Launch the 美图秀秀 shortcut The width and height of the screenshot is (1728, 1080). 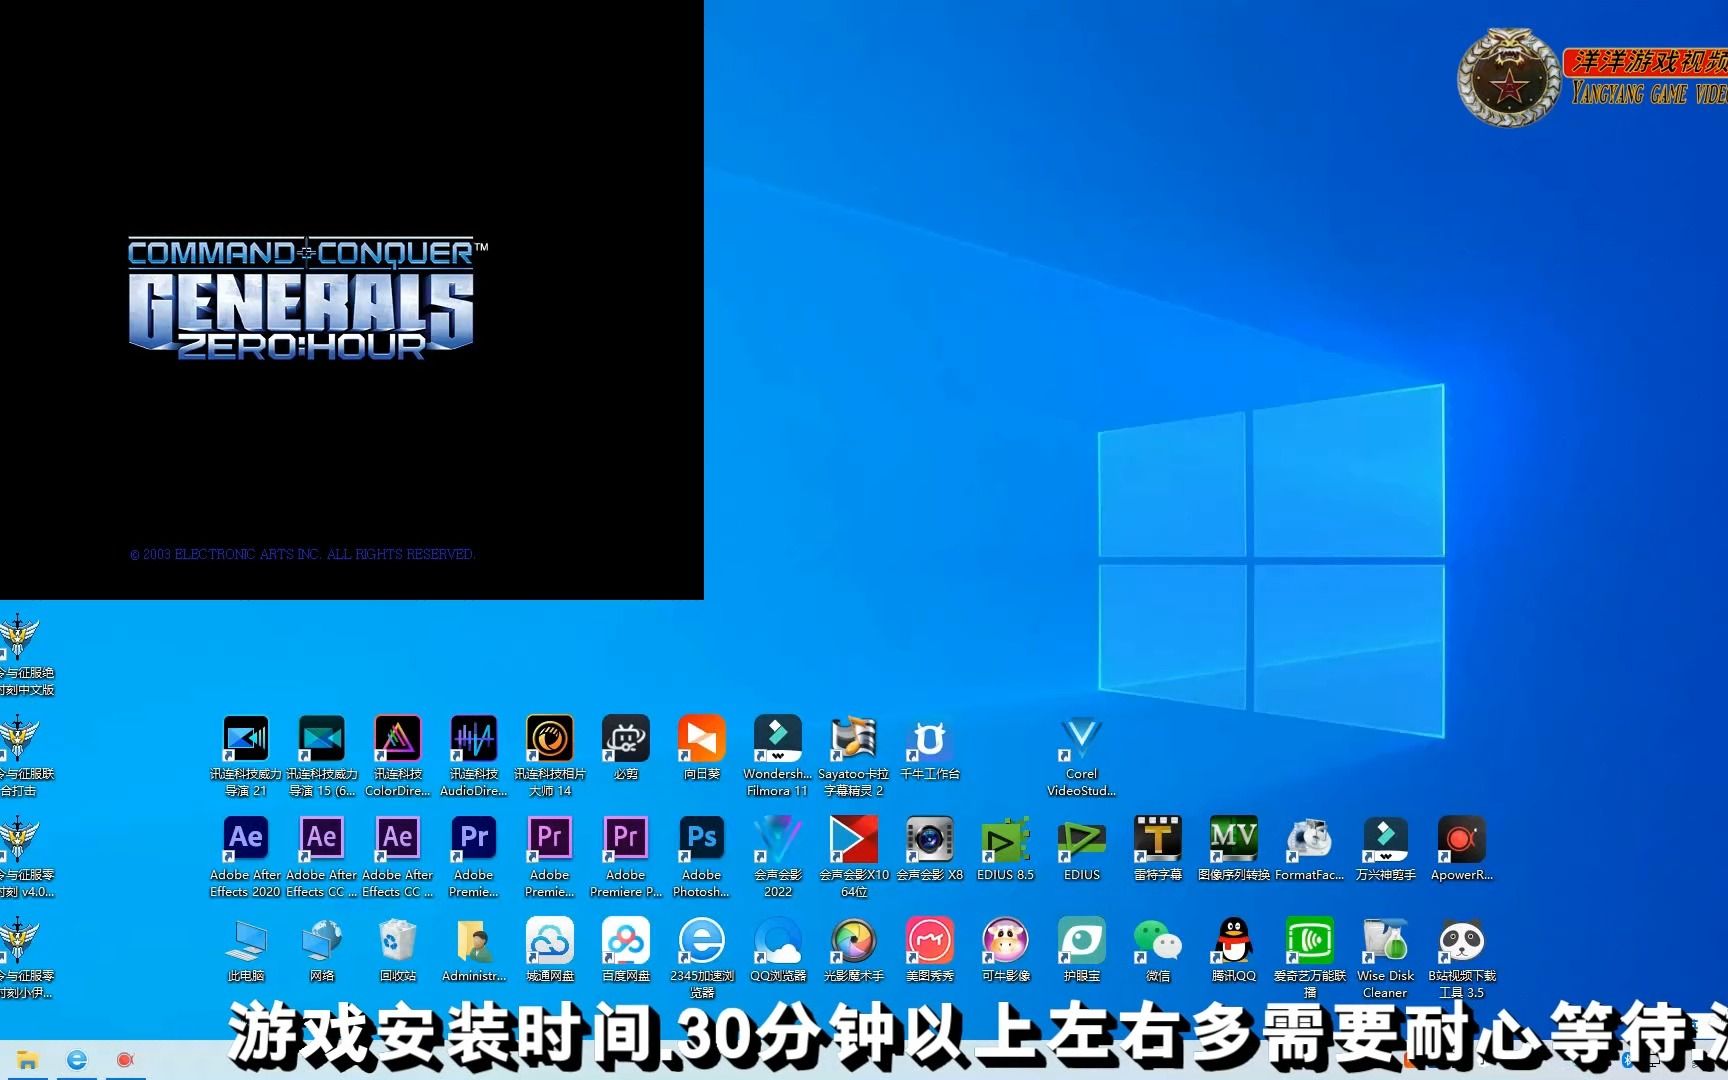click(x=930, y=950)
